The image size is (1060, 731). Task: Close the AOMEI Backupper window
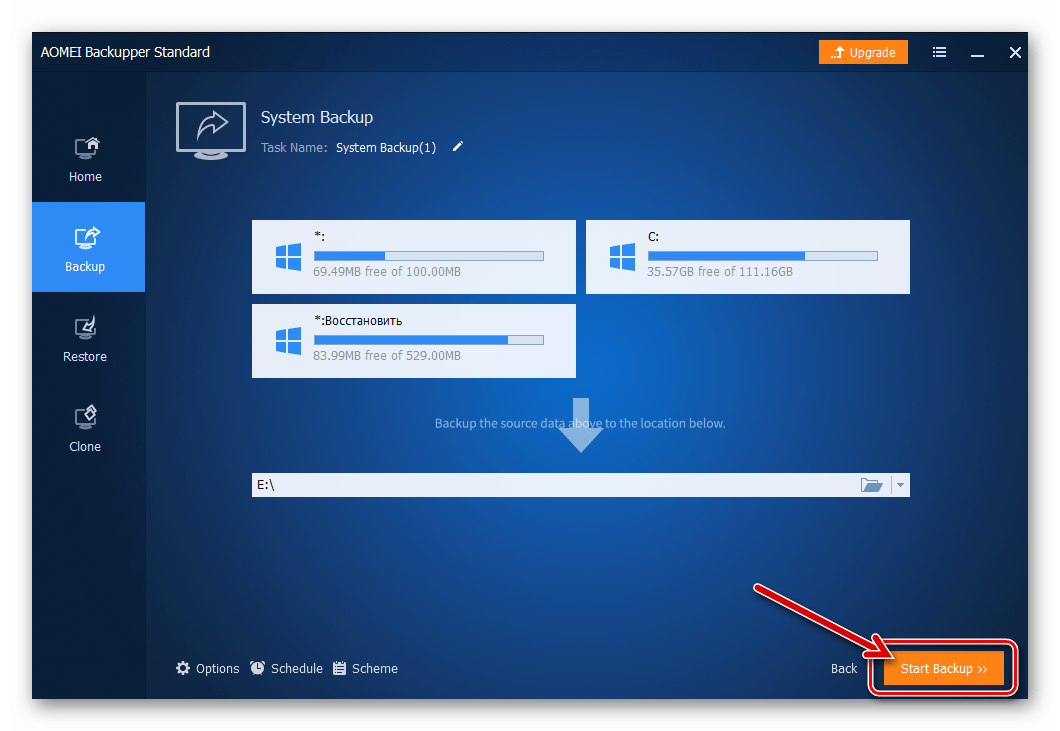1015,52
